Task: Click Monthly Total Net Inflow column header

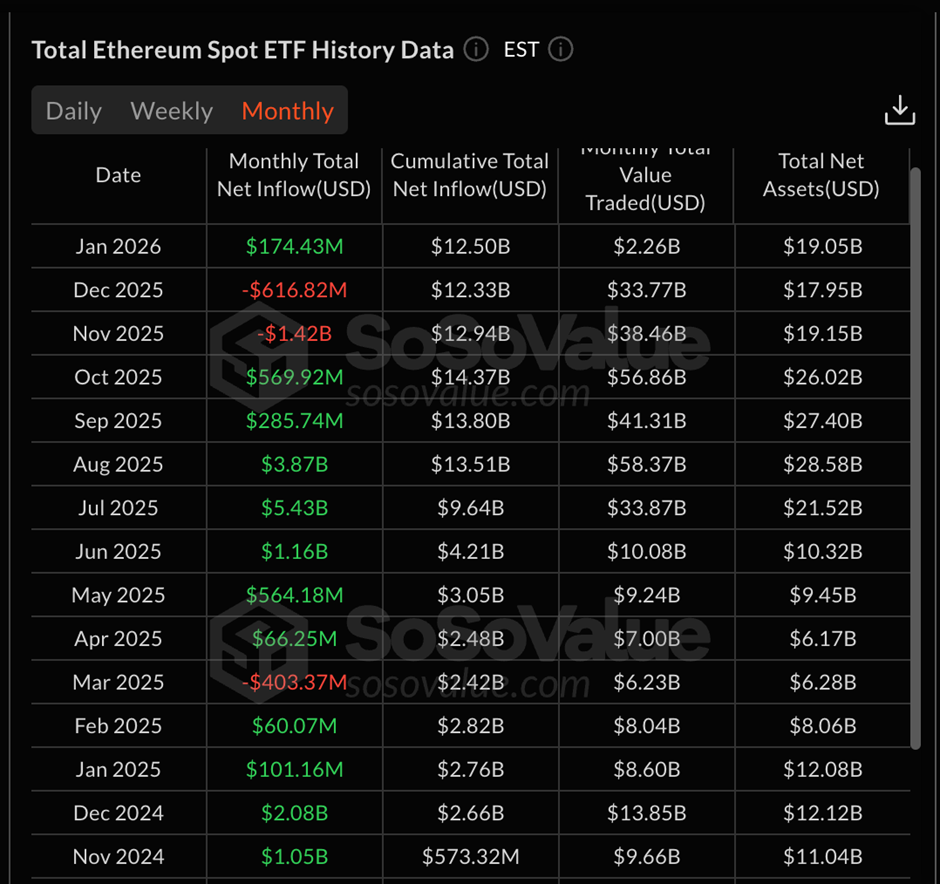Action: click(294, 175)
